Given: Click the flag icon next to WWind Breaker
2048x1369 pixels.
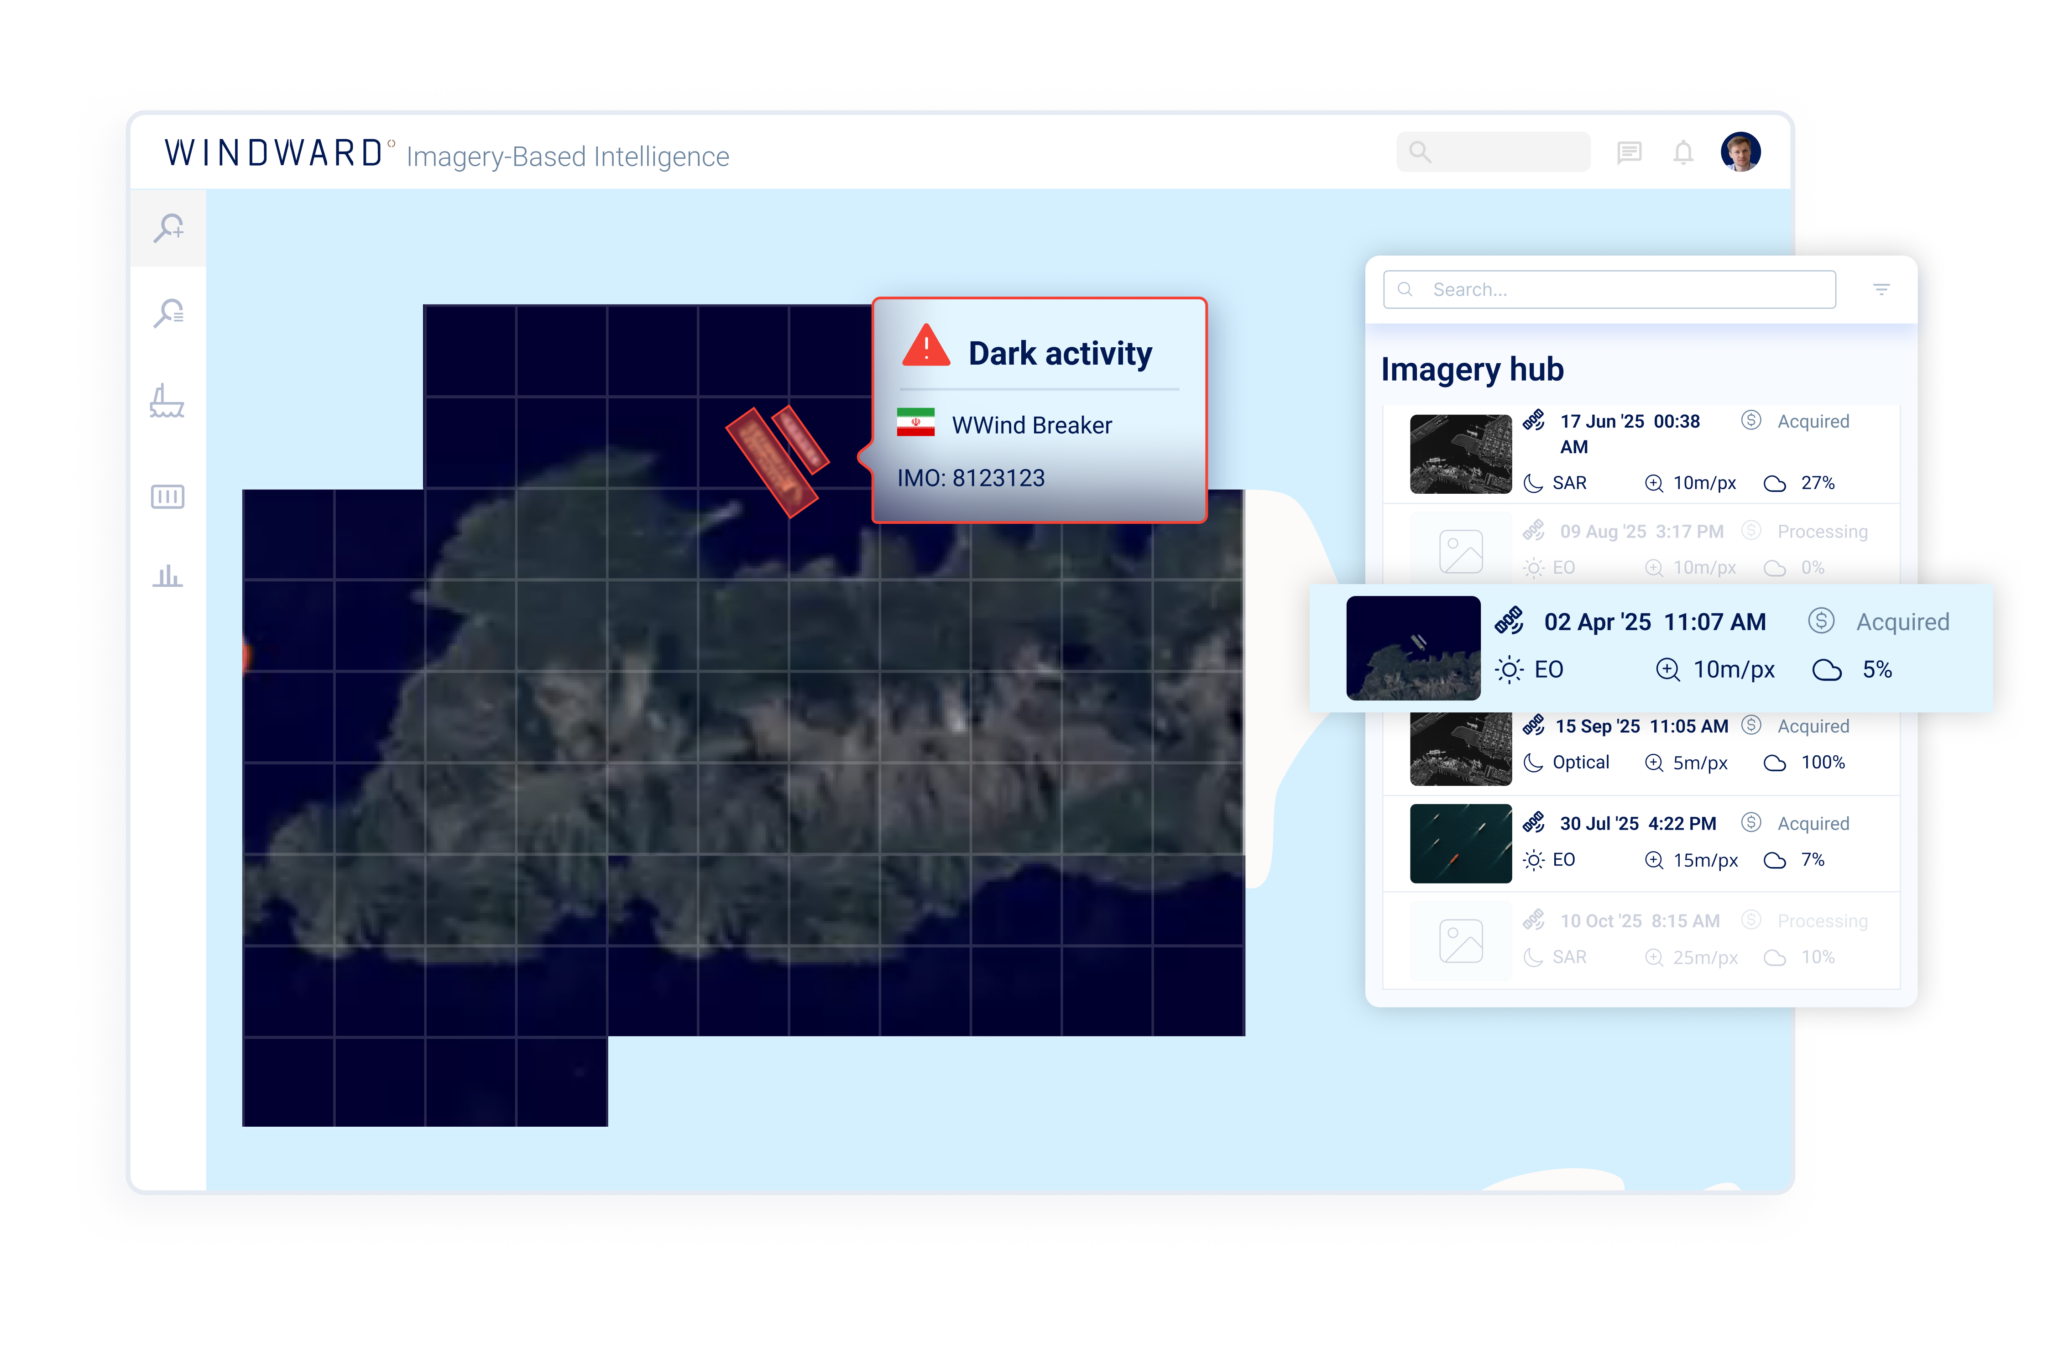Looking at the screenshot, I should 916,423.
